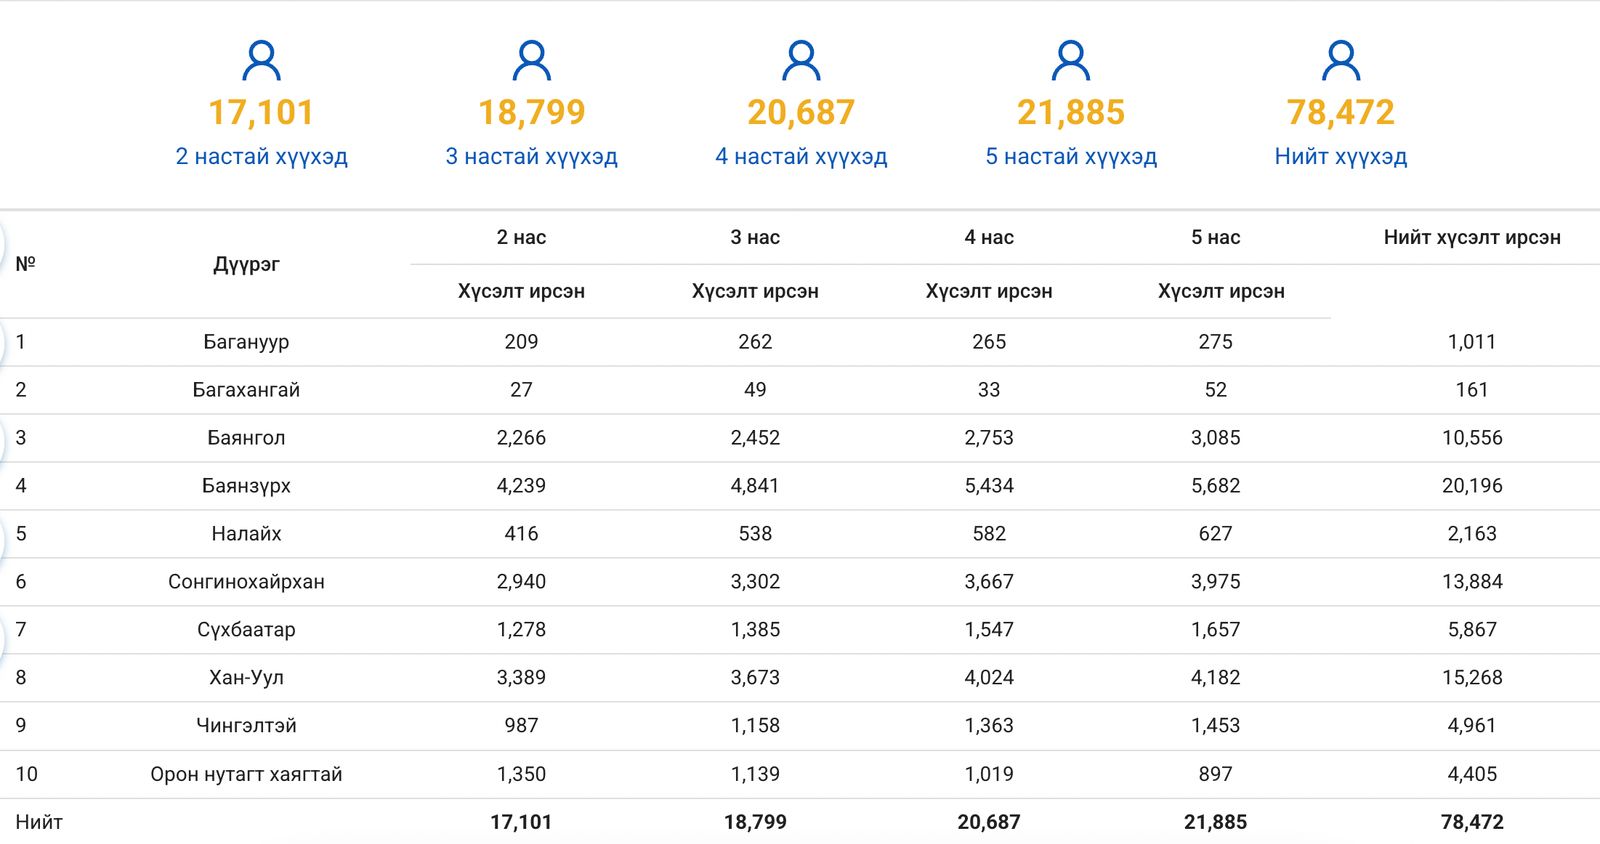The image size is (1600, 844).
Task: Click Орон нутагт хаягтай total 4,405
Action: [1472, 774]
